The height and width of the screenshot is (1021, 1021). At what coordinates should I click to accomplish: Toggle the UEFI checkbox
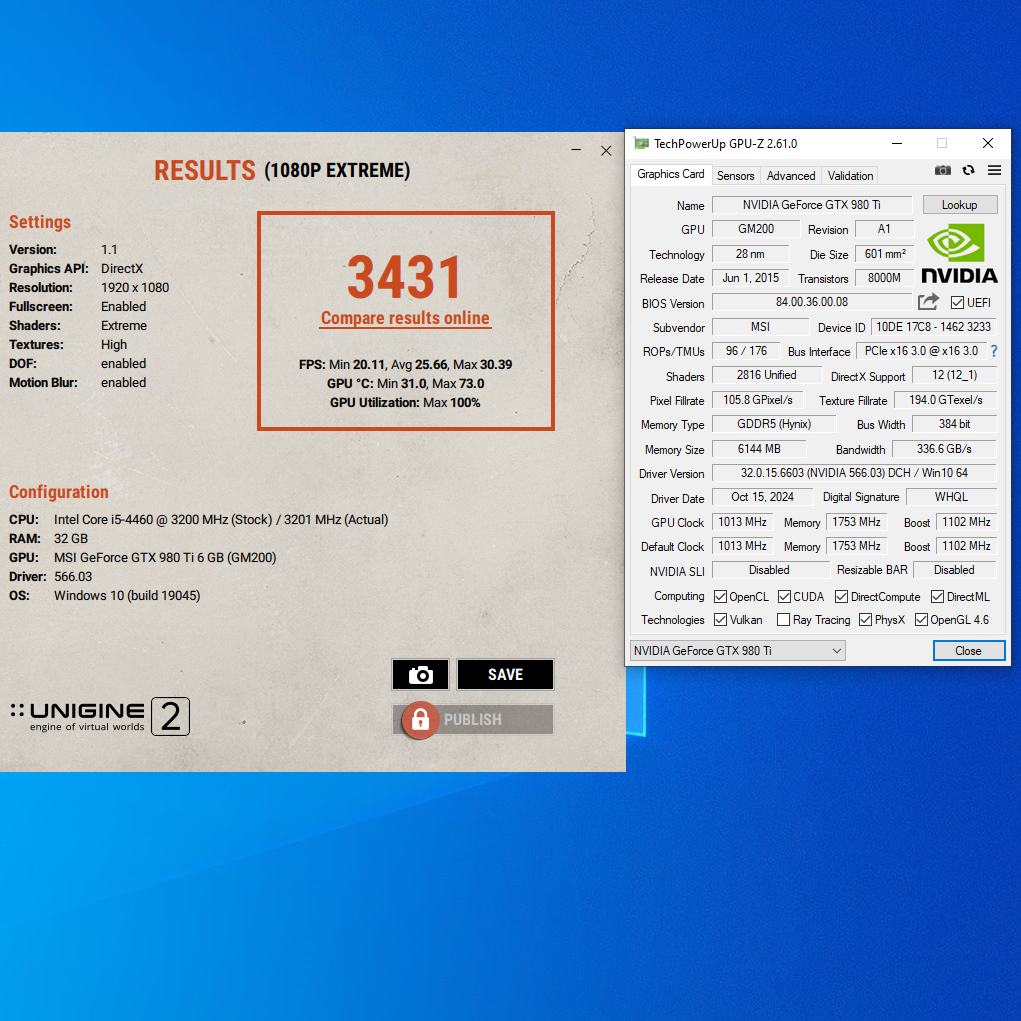click(x=957, y=303)
